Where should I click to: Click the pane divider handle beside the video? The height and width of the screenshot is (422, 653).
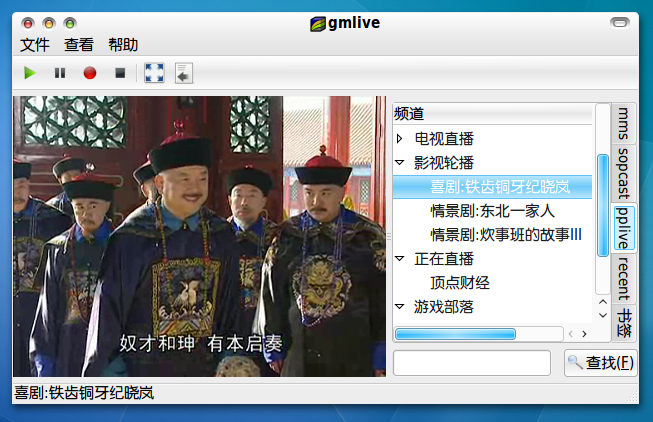tap(389, 236)
